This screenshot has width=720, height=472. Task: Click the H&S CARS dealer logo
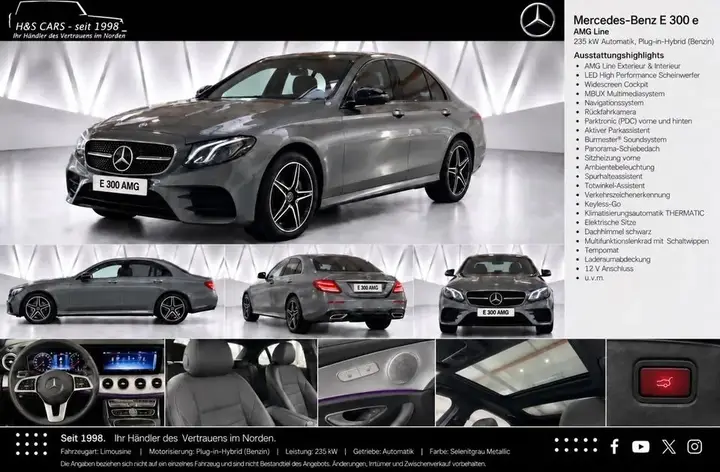68,21
